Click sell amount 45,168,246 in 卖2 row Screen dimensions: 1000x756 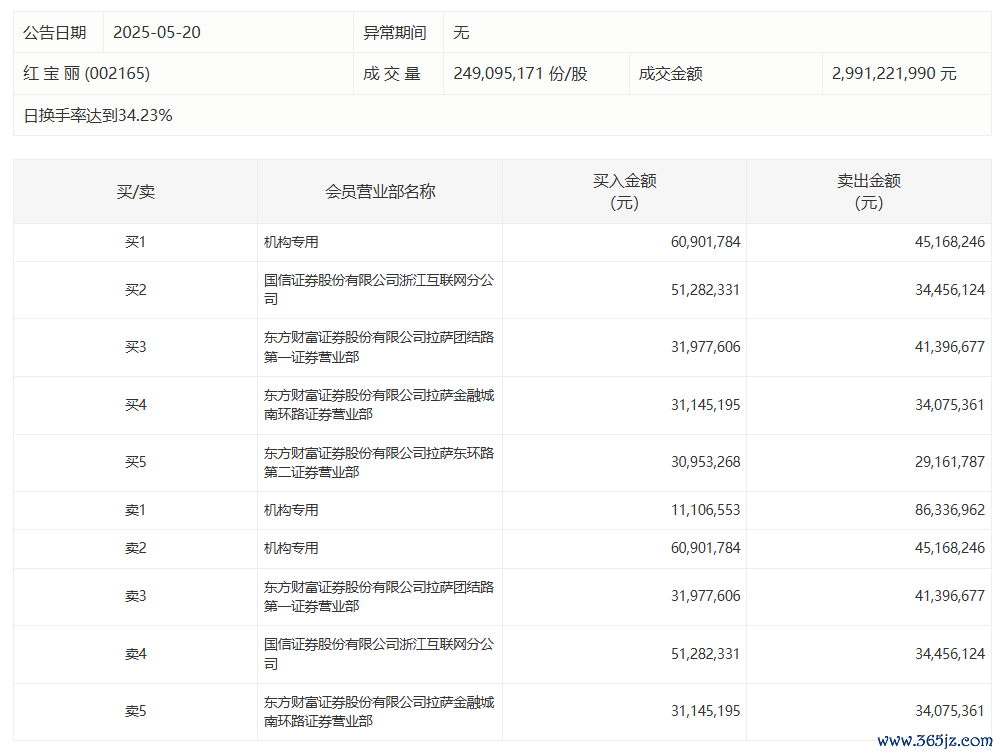(950, 548)
